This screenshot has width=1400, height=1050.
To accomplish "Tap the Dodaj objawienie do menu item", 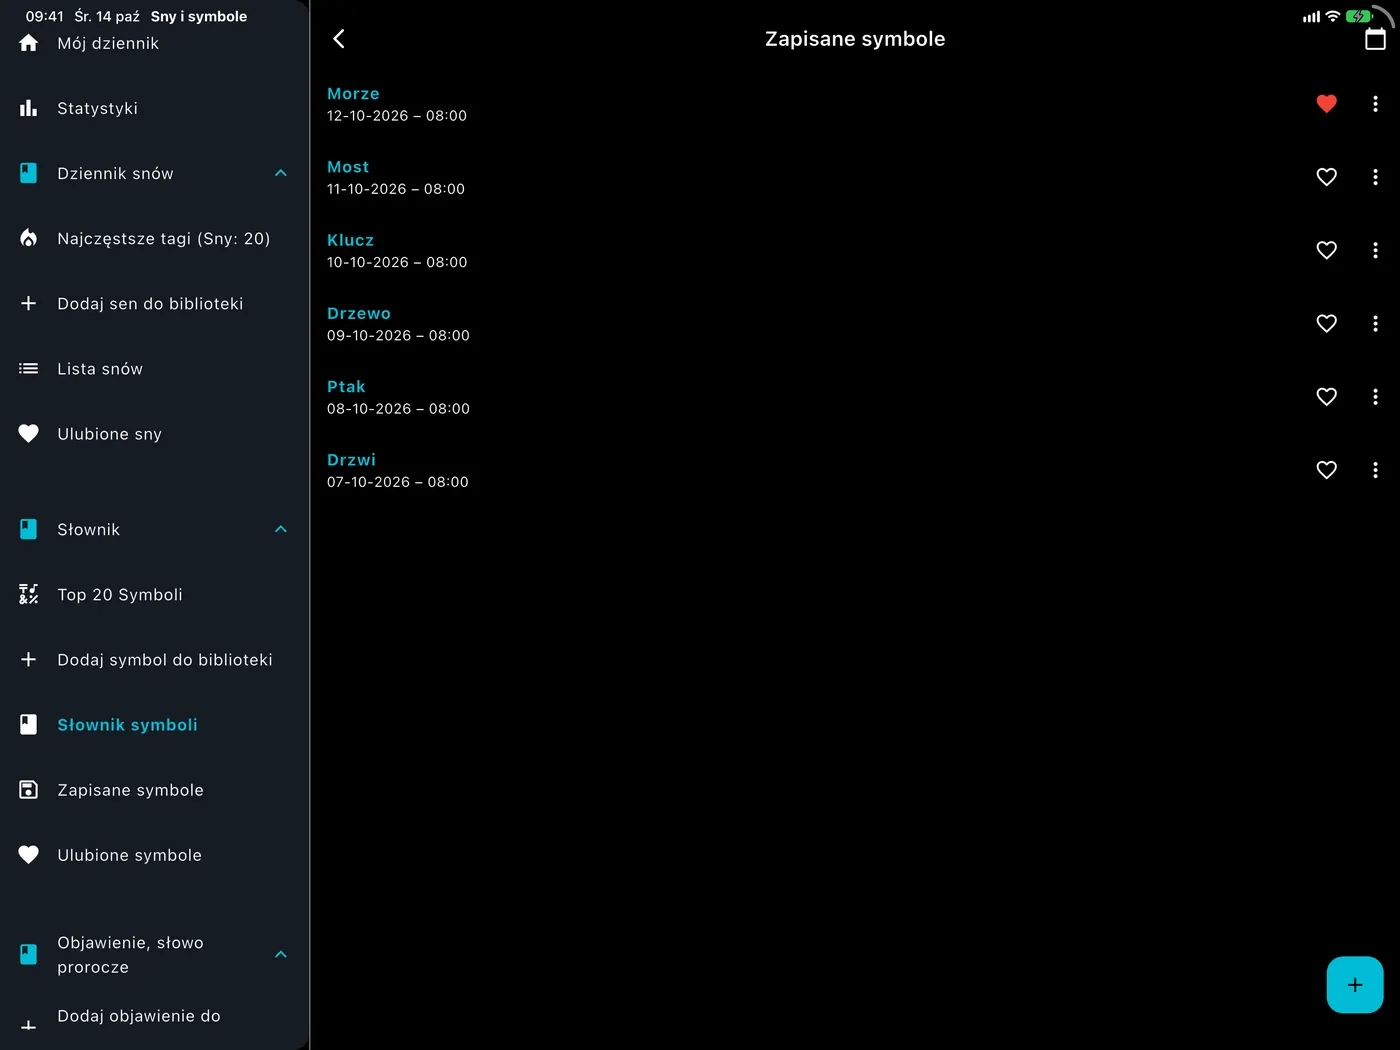I will pos(155,1020).
